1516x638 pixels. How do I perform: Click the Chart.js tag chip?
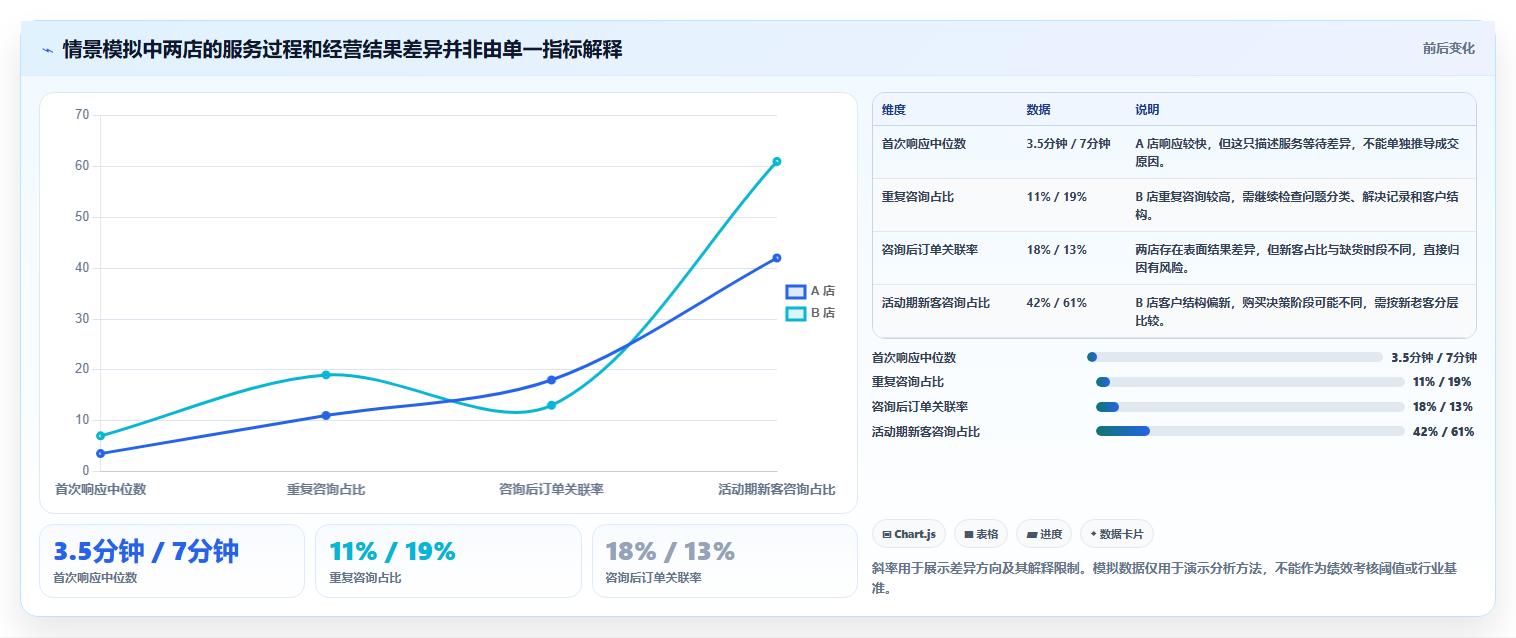(909, 534)
